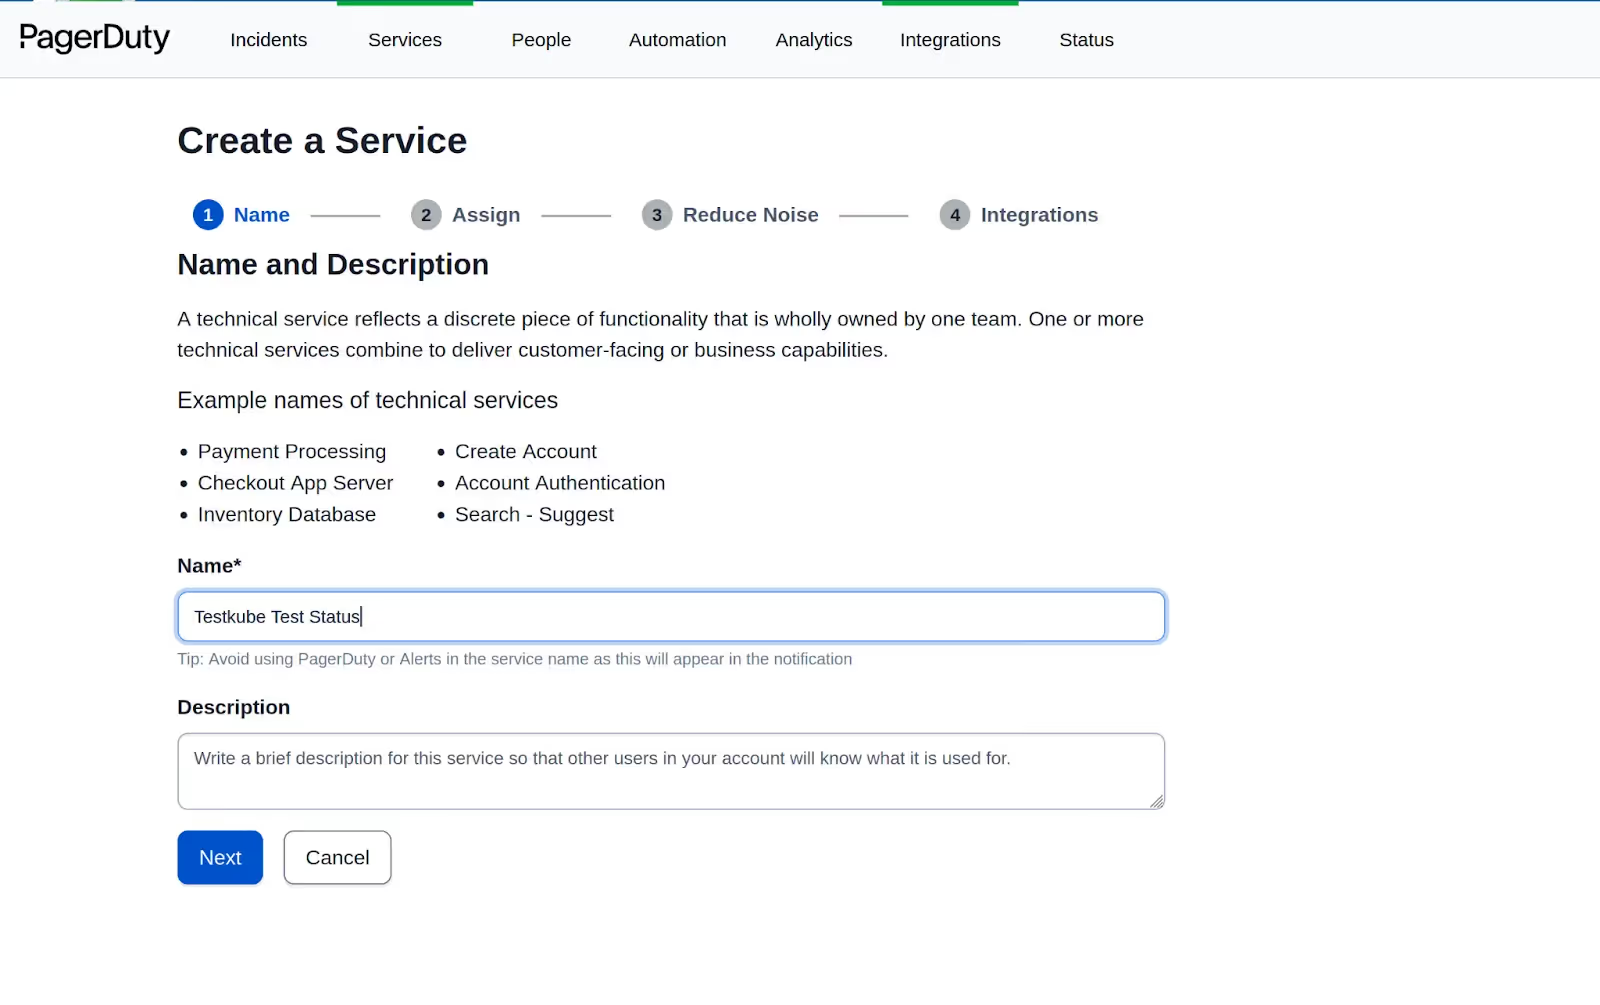
Task: Click the 'Description' field label
Action: point(234,707)
